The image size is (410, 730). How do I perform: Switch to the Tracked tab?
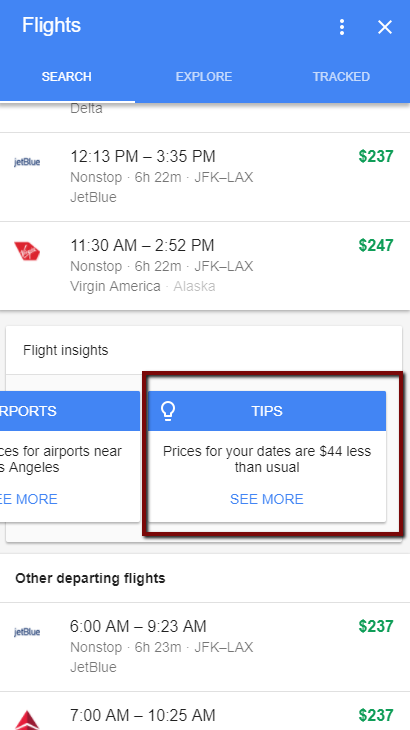click(341, 77)
